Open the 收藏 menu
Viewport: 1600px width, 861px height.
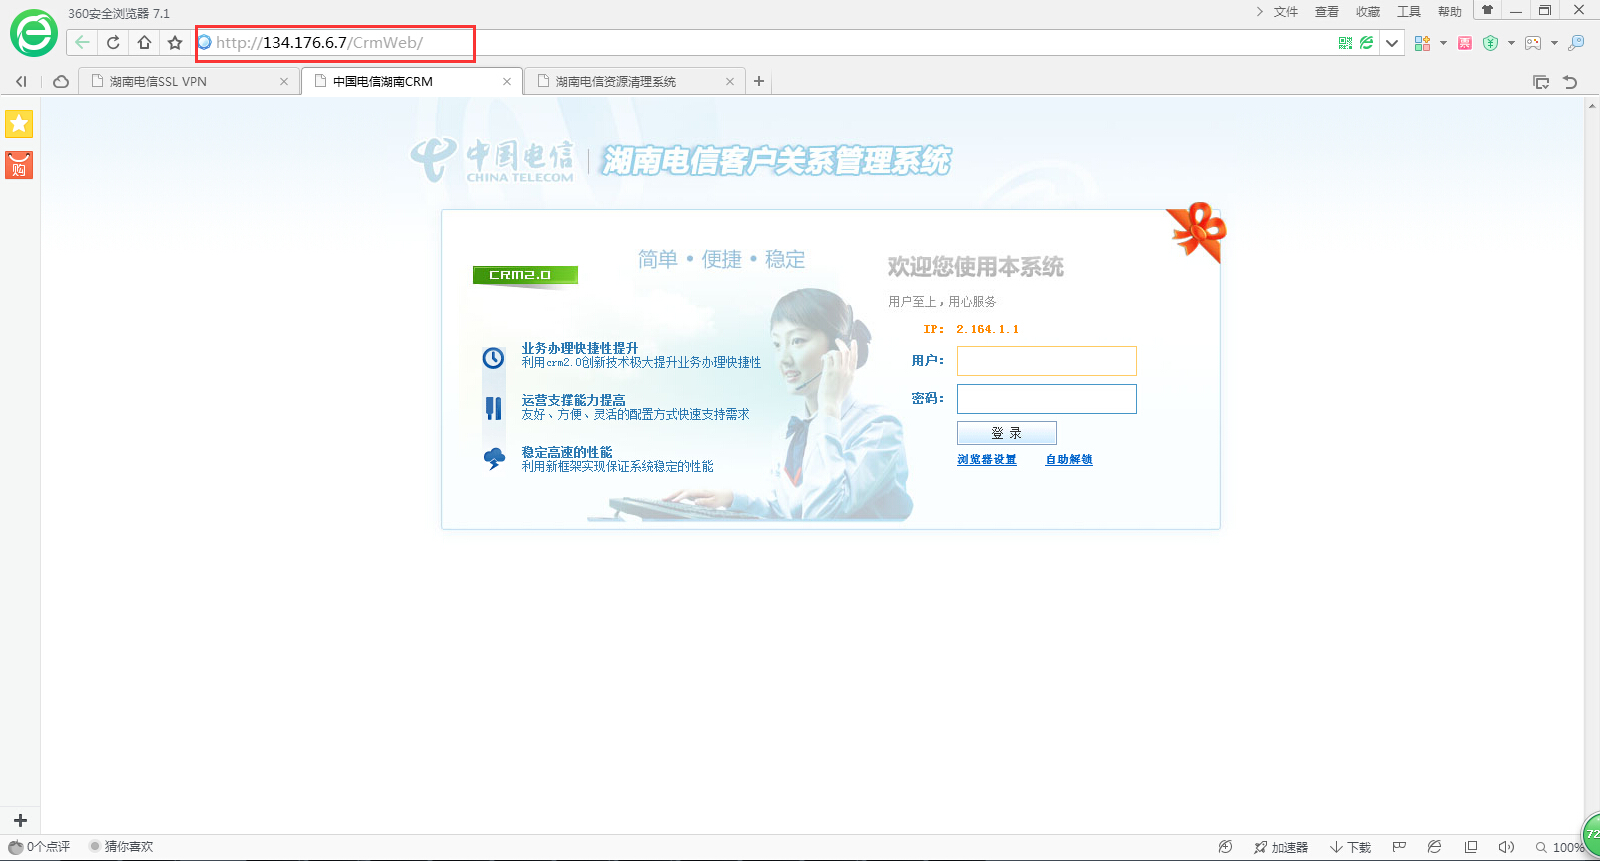pyautogui.click(x=1368, y=12)
